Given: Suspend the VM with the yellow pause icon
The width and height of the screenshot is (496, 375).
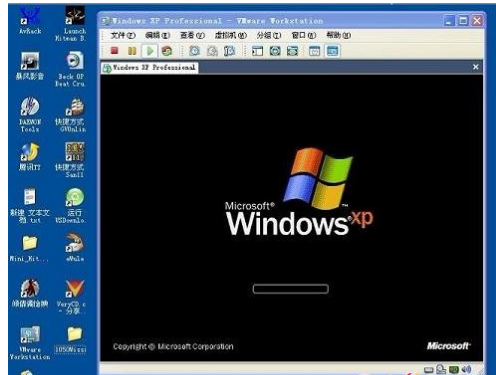Looking at the screenshot, I should point(132,51).
